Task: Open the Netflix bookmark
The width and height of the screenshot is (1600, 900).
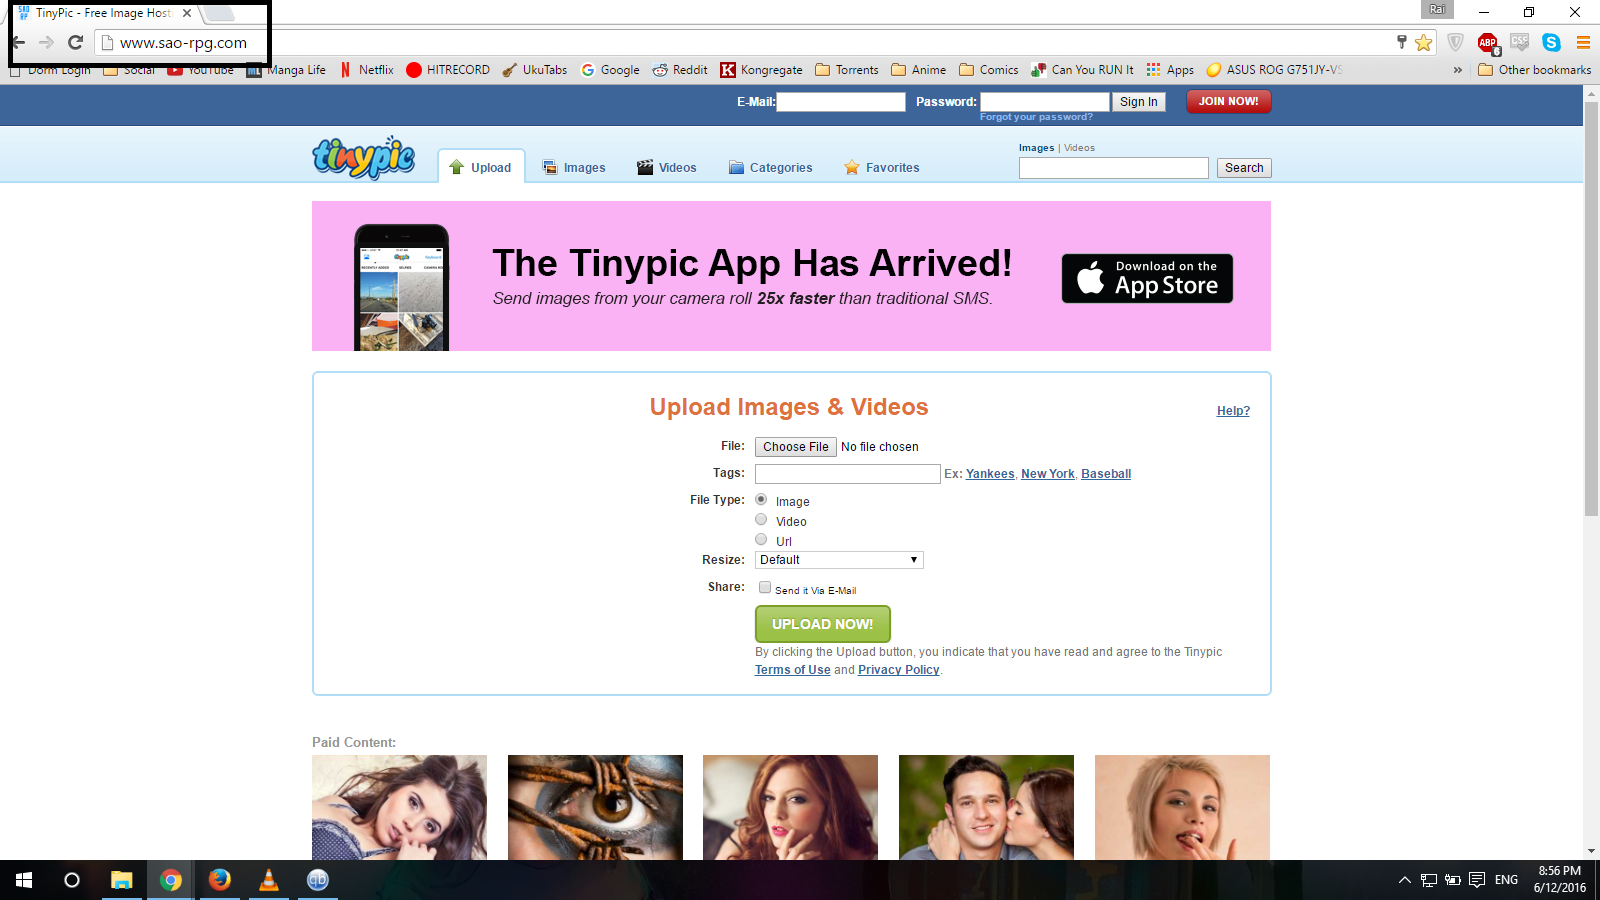Action: click(x=367, y=70)
